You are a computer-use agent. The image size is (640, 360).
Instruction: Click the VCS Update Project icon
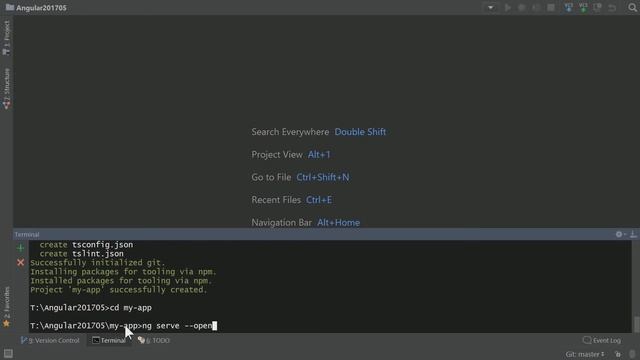pyautogui.click(x=568, y=7)
